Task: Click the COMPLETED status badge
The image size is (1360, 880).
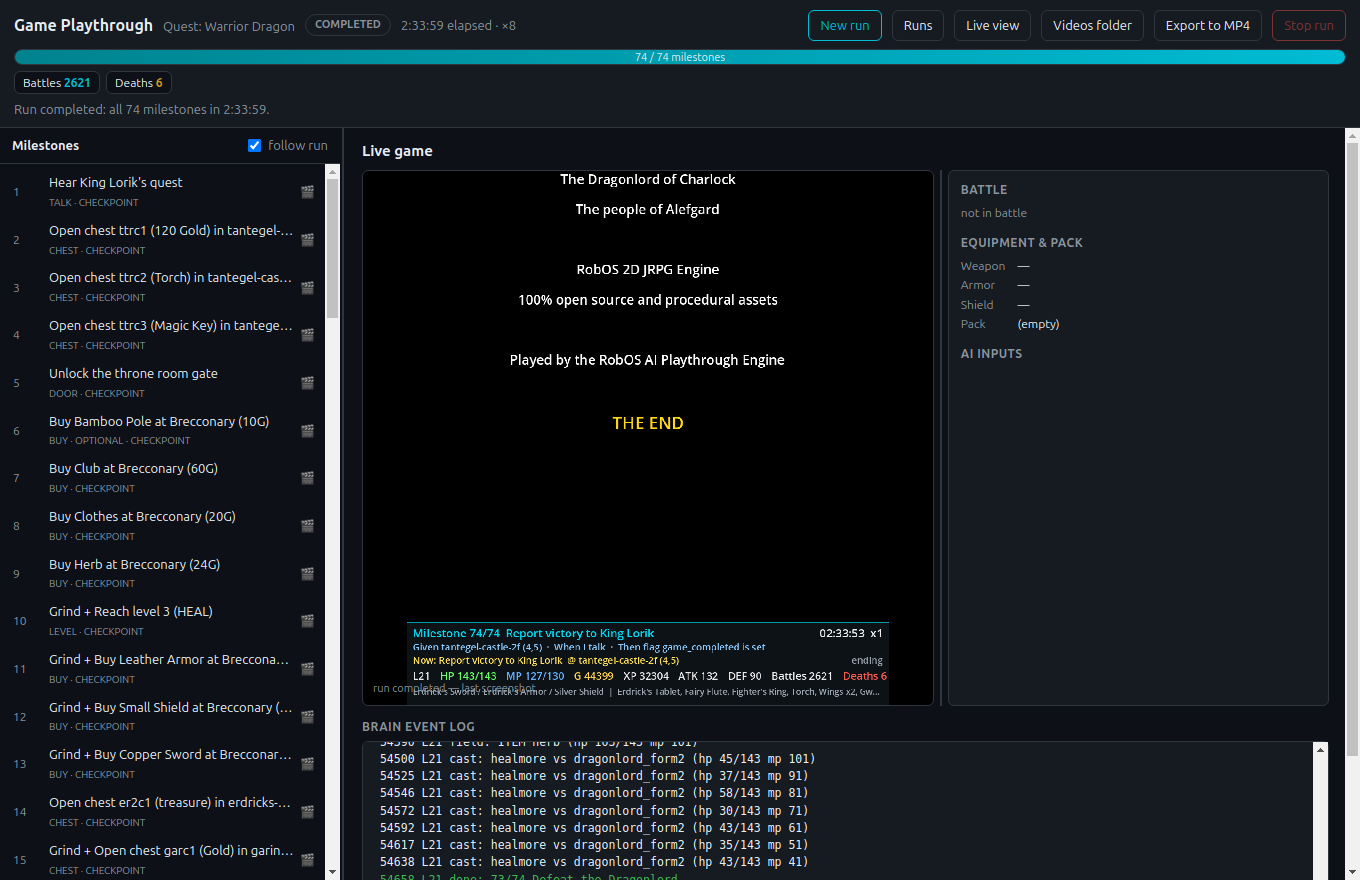Action: click(x=348, y=24)
